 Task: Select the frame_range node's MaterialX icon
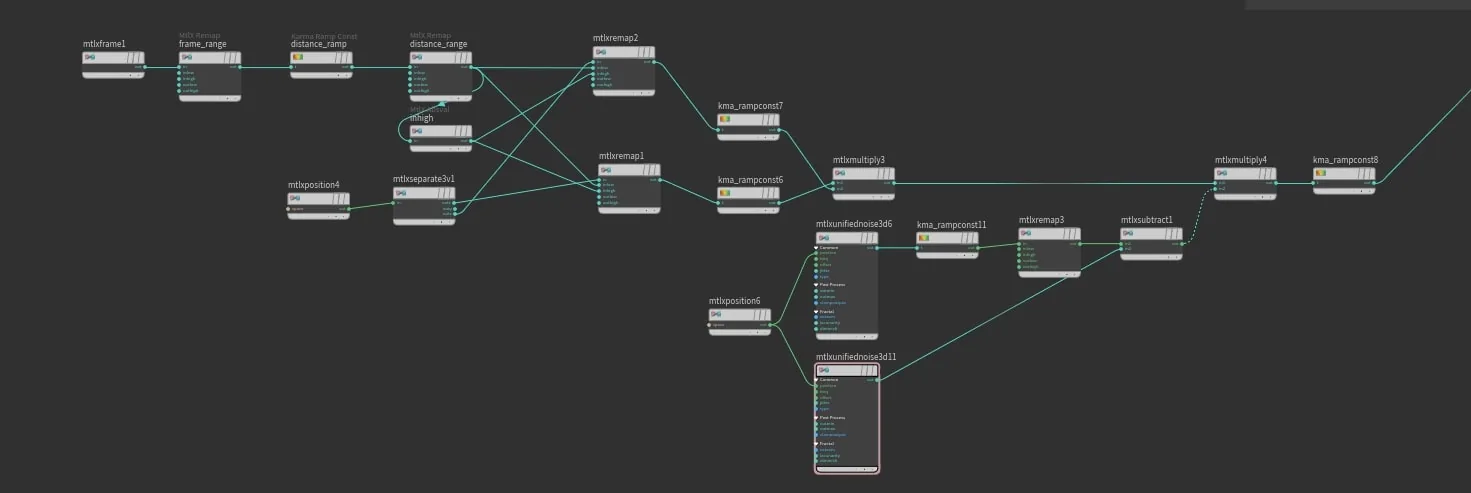point(186,58)
